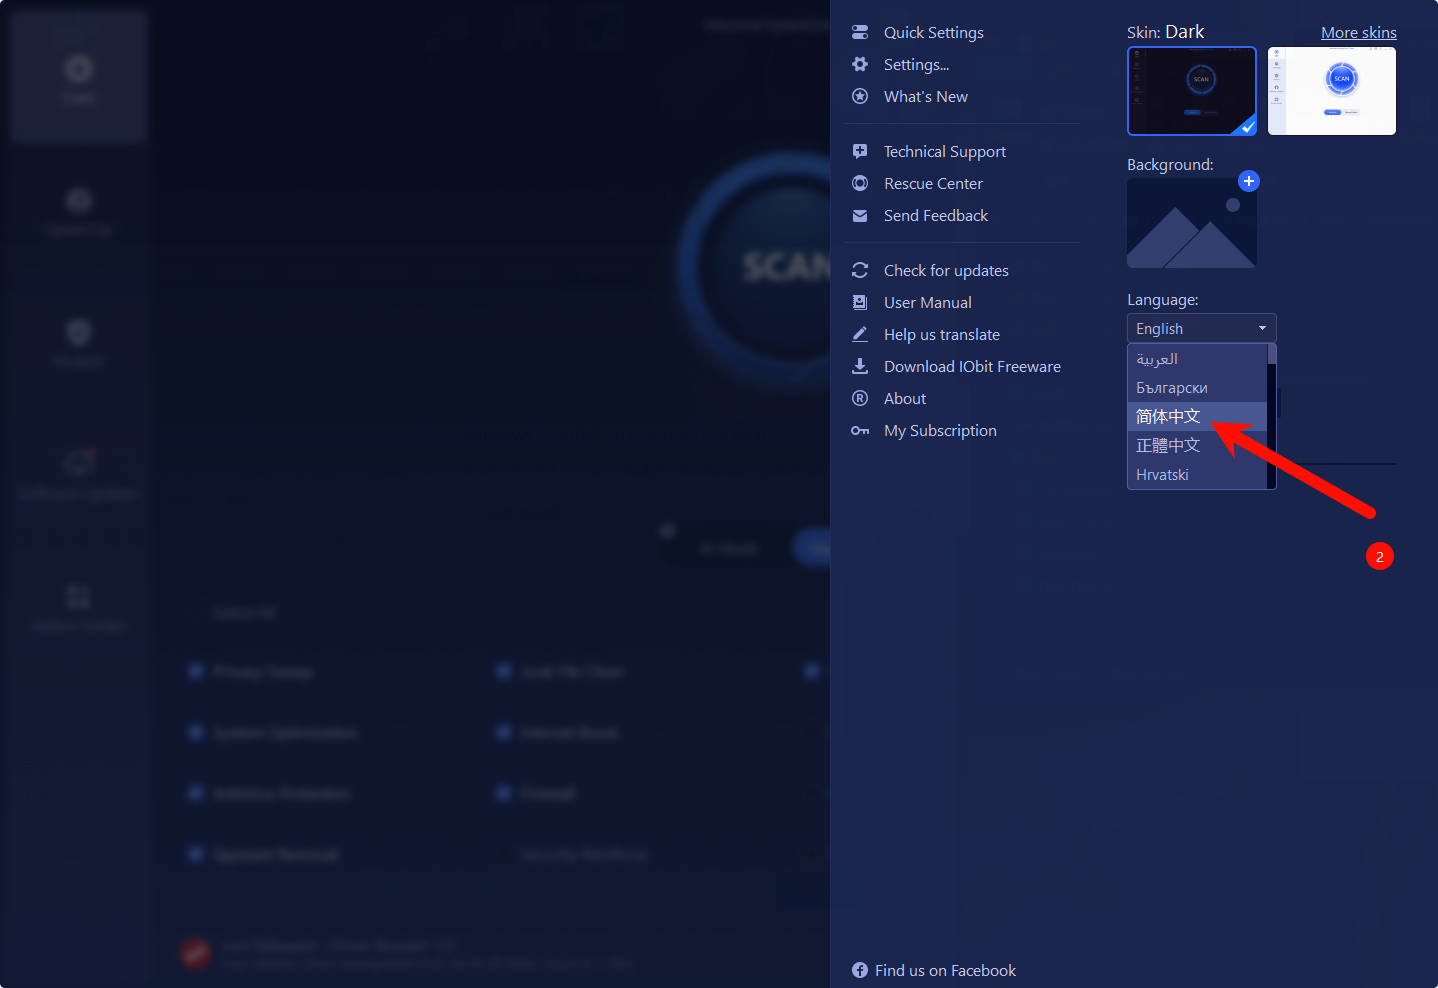
Task: Open the User Manual menu entry
Action: 927,303
